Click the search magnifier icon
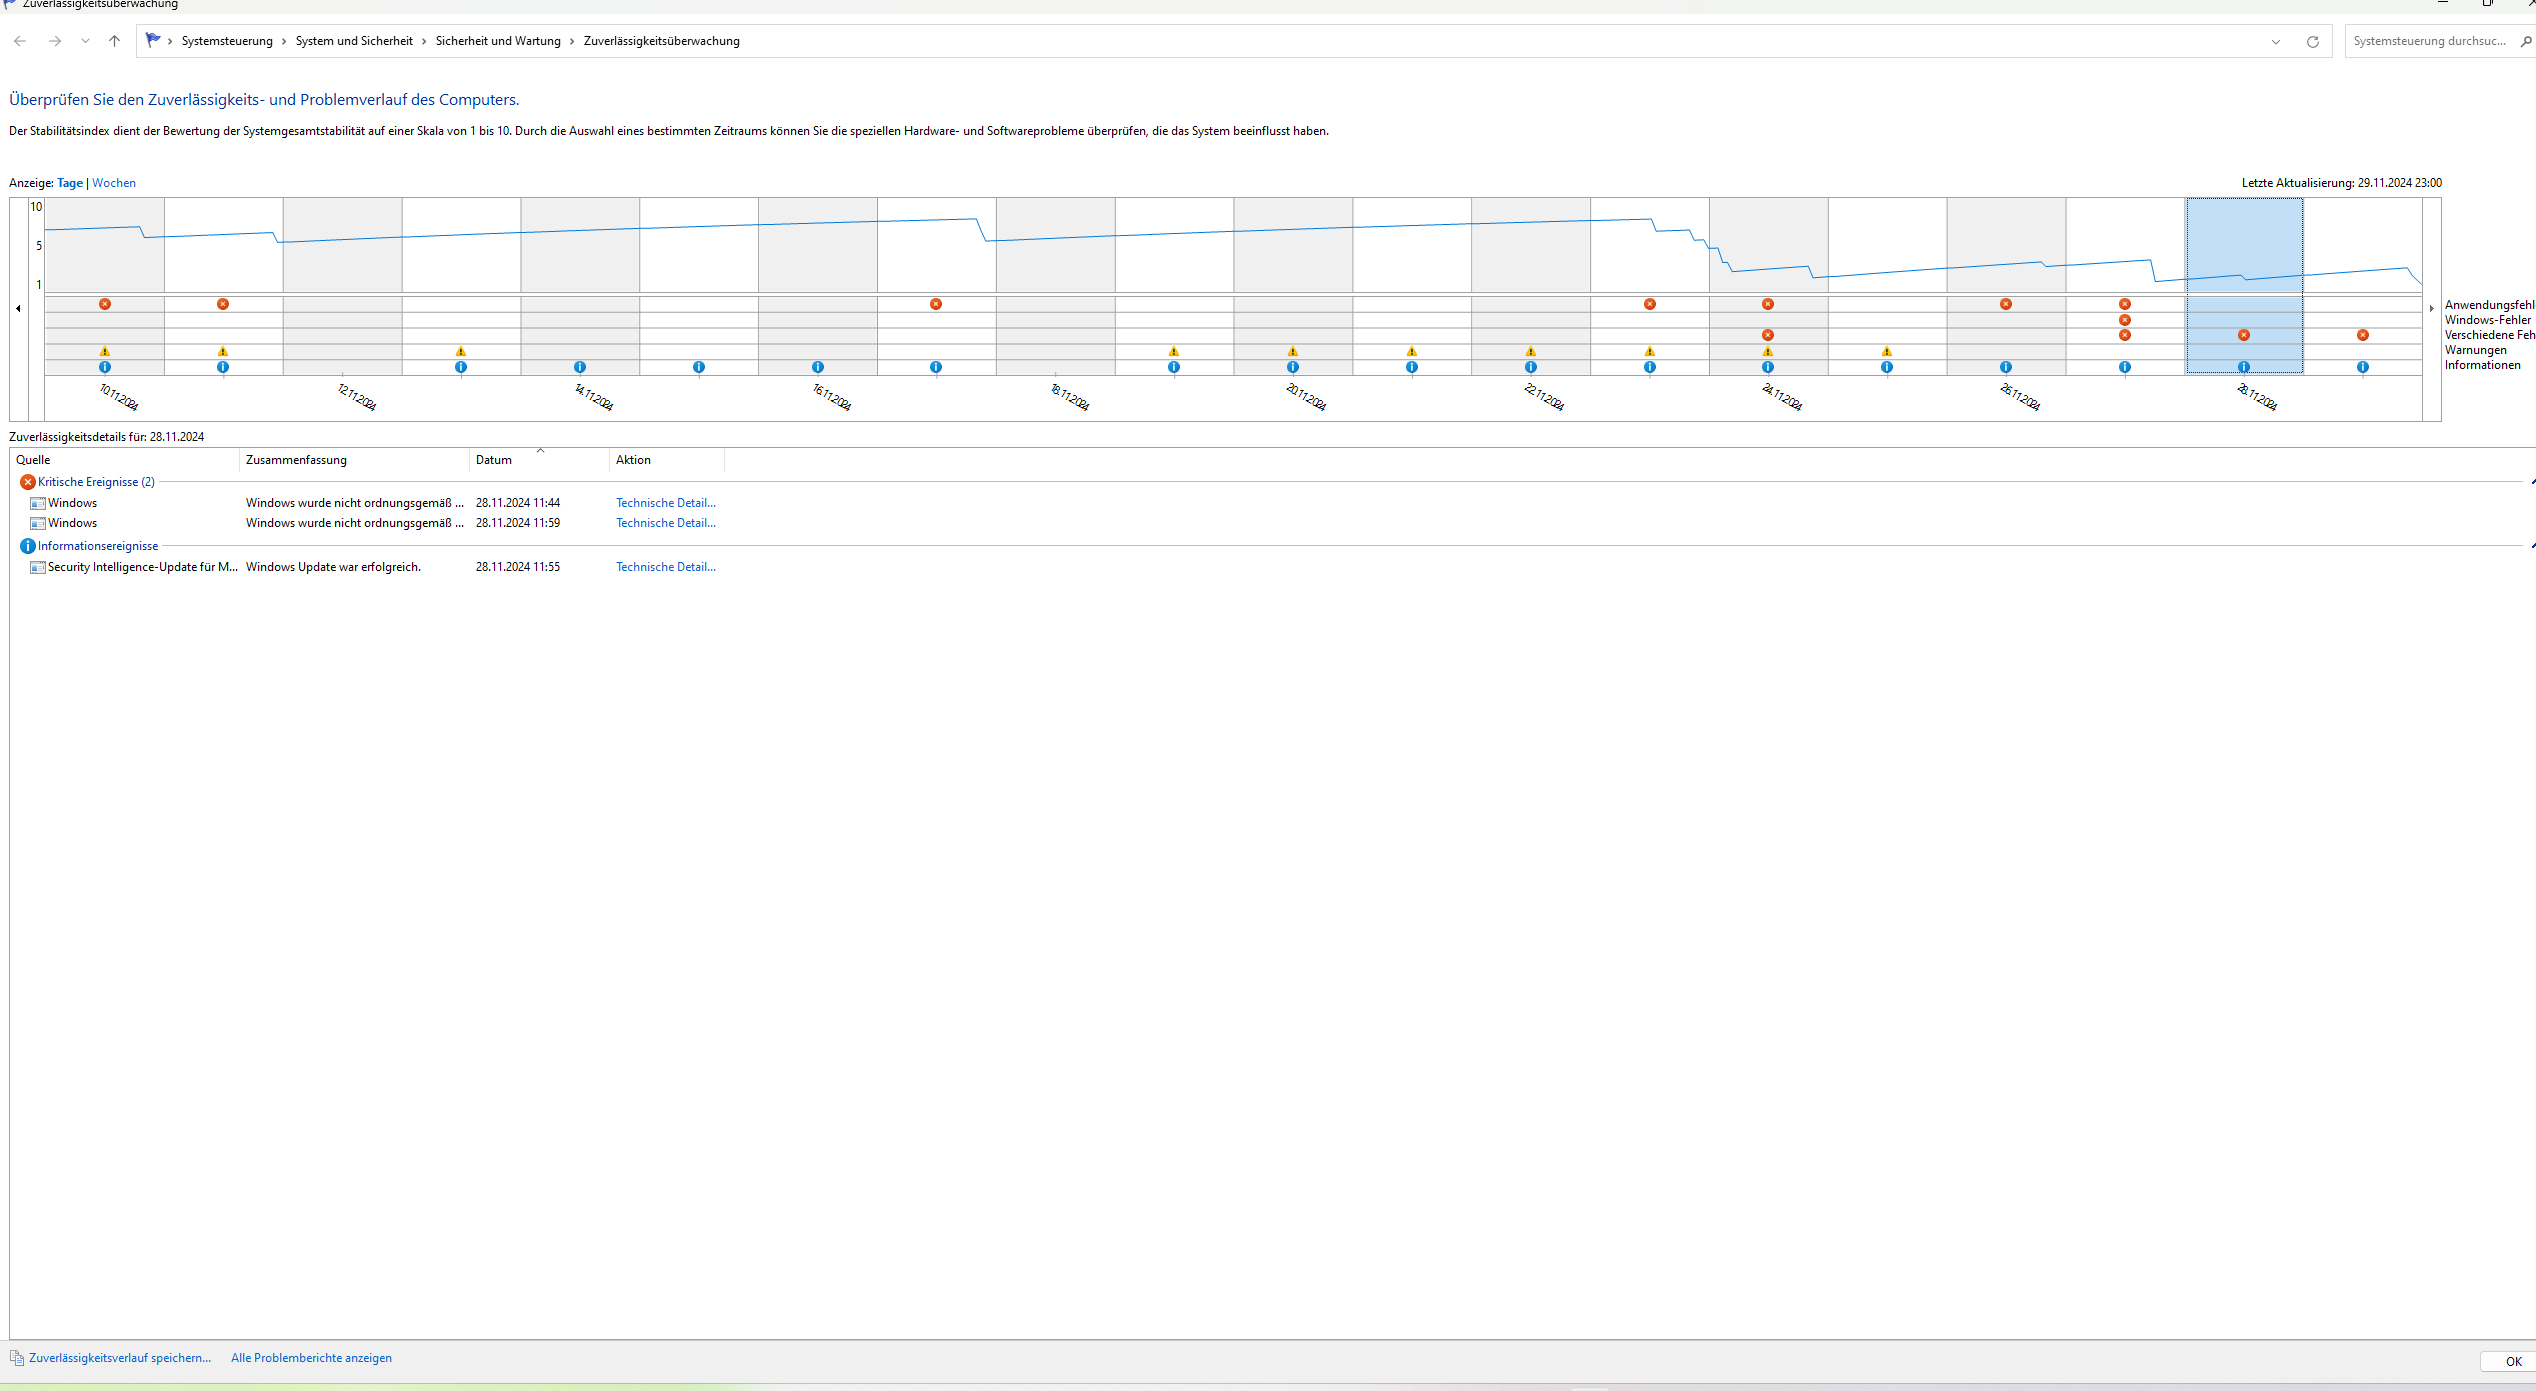This screenshot has width=2536, height=1391. [x=2526, y=41]
